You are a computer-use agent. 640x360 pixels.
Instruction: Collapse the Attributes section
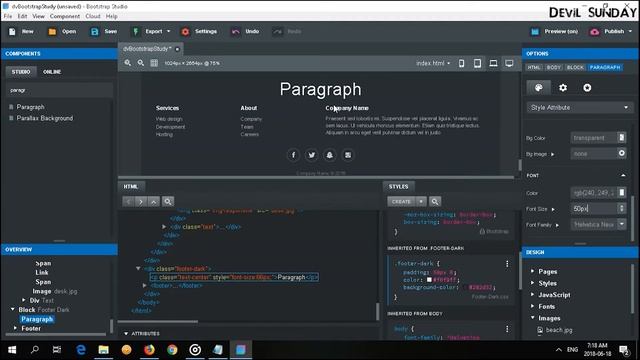pyautogui.click(x=126, y=333)
